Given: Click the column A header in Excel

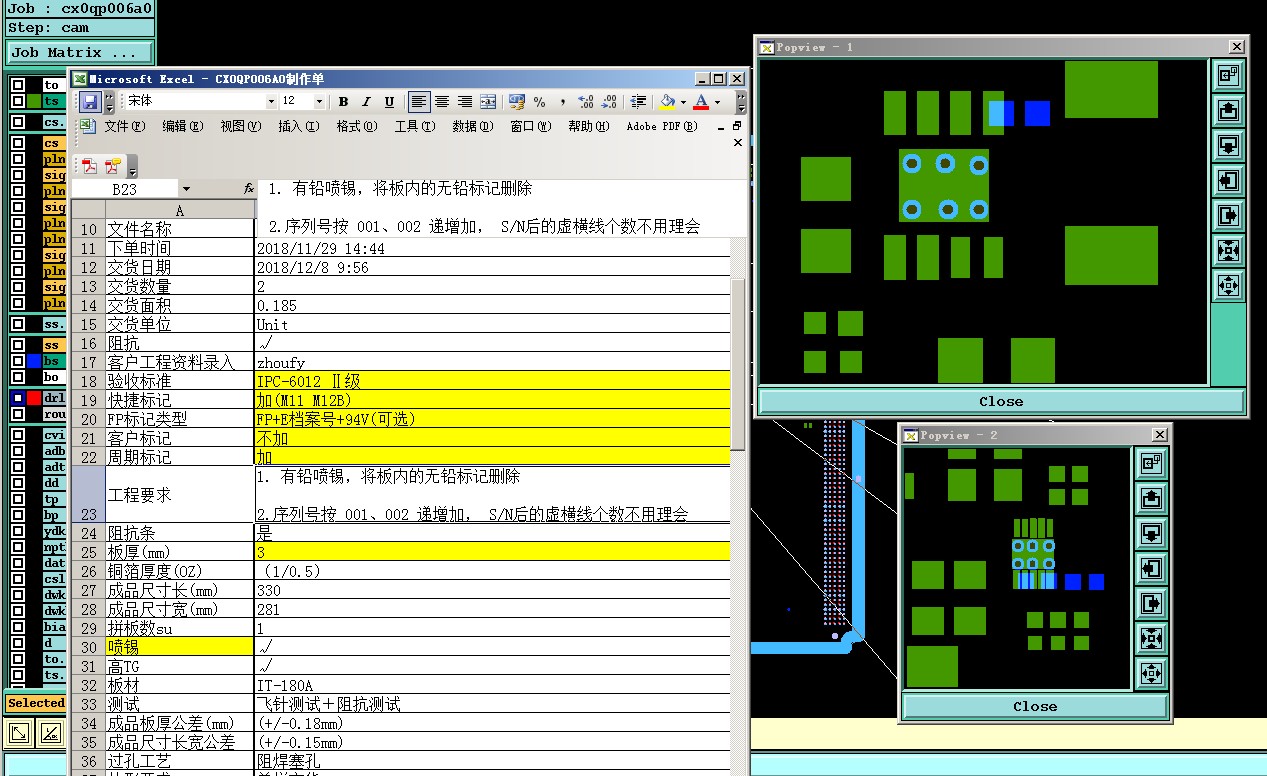Looking at the screenshot, I should pyautogui.click(x=180, y=210).
